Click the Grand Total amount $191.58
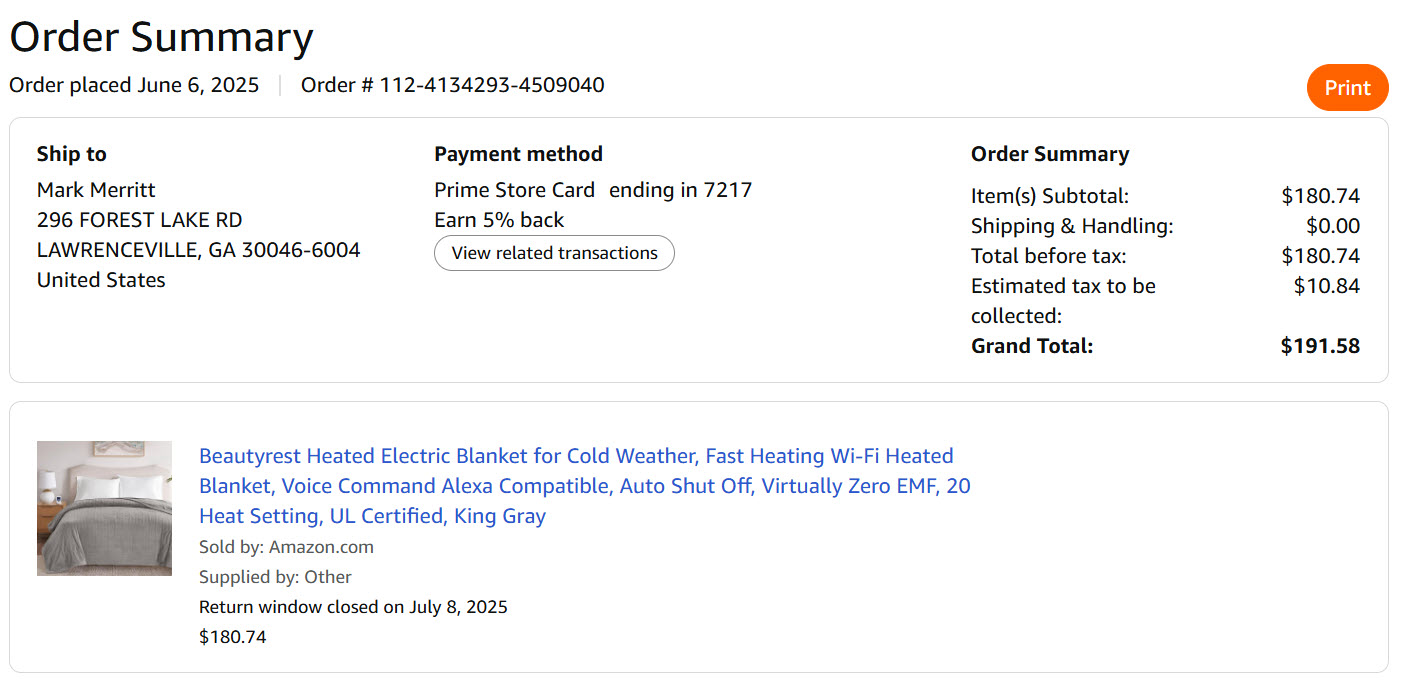The width and height of the screenshot is (1407, 692). coord(1320,346)
